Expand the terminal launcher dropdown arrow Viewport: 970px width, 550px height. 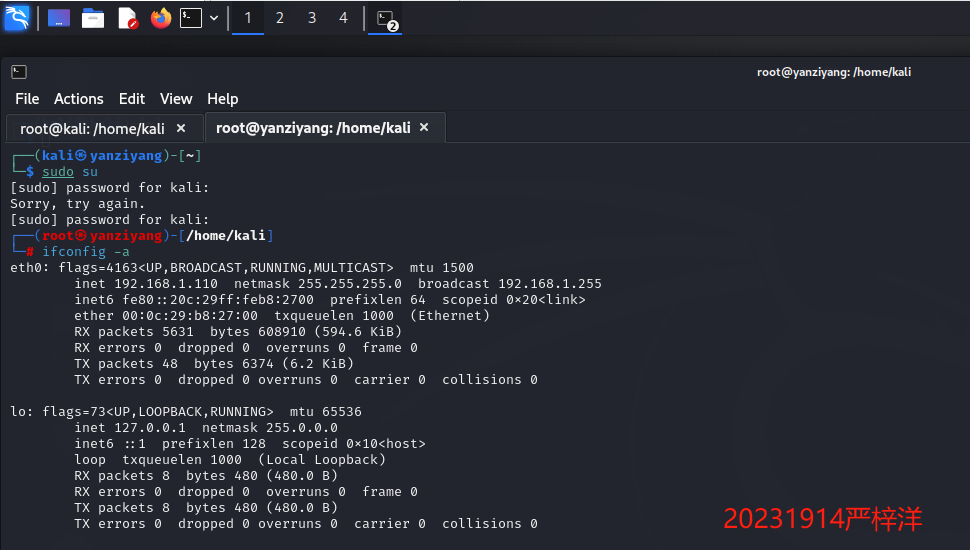(x=214, y=18)
